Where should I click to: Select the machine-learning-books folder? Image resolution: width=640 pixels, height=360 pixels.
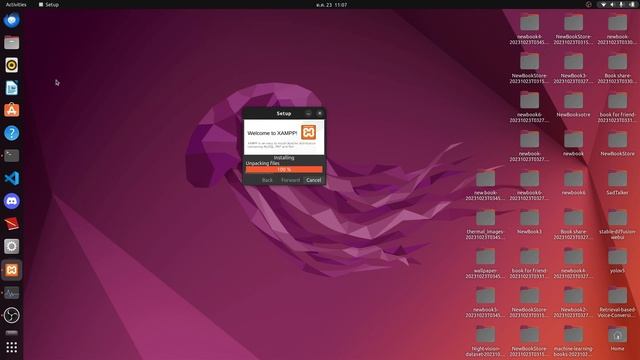tap(573, 341)
